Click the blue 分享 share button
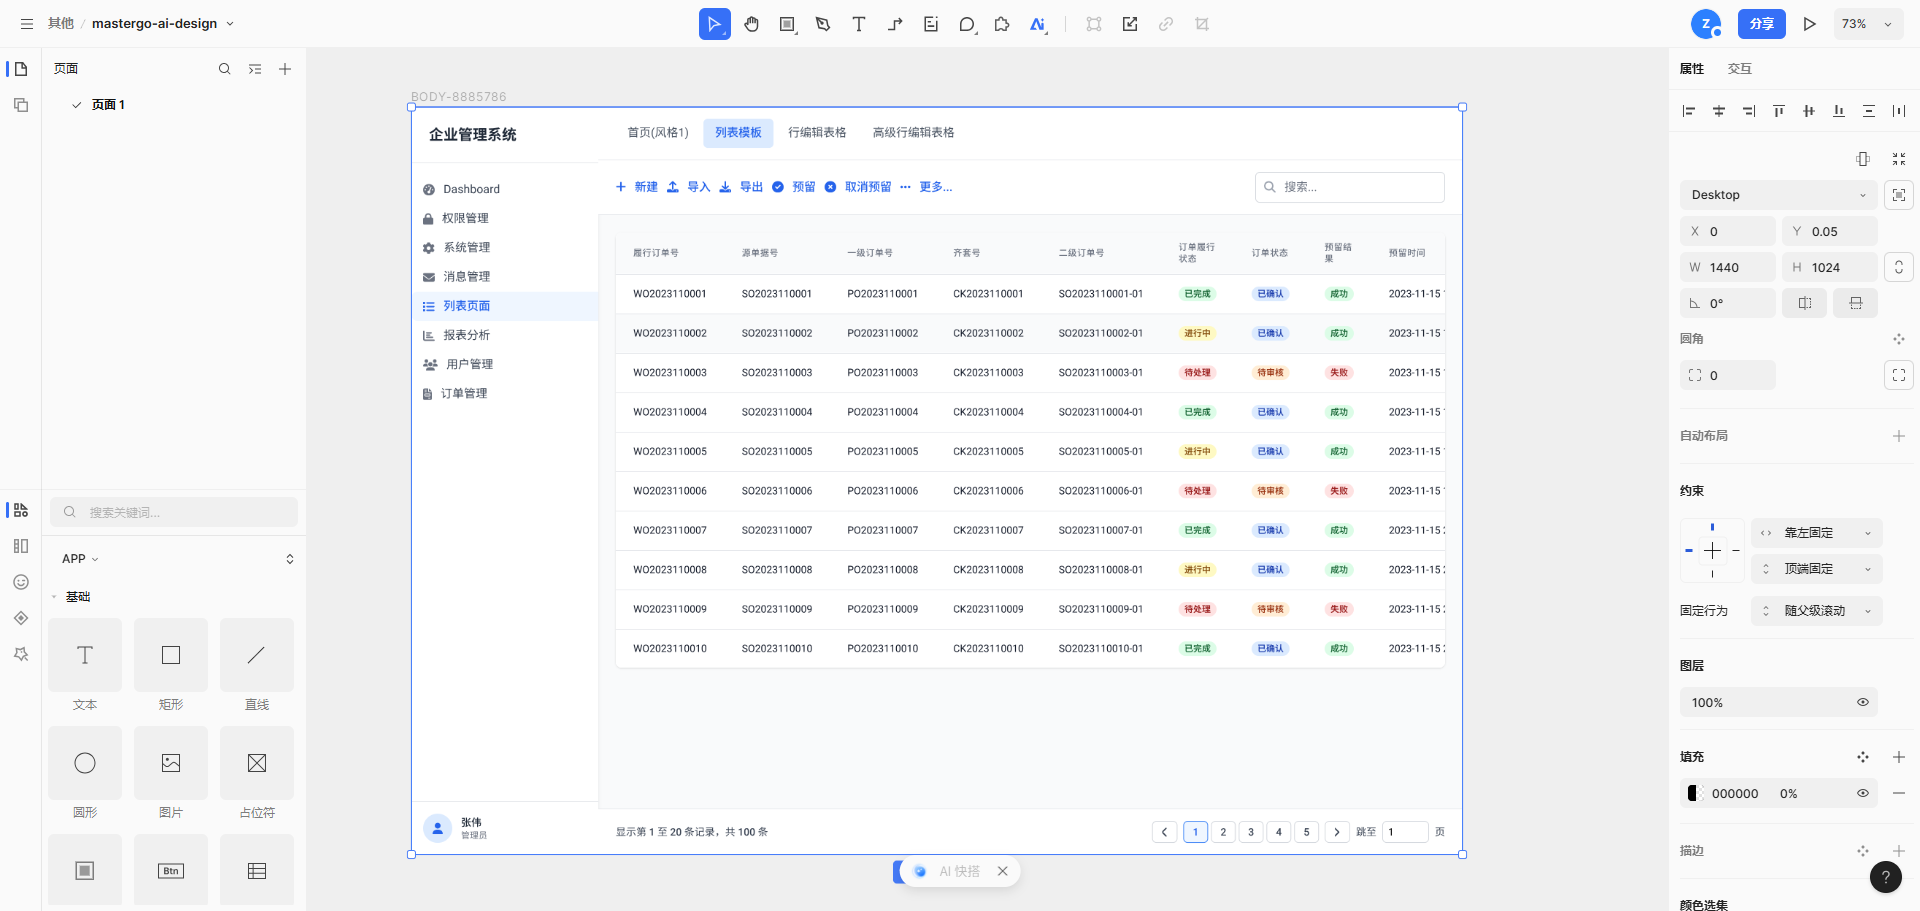Viewport: 1920px width, 911px height. tap(1761, 24)
